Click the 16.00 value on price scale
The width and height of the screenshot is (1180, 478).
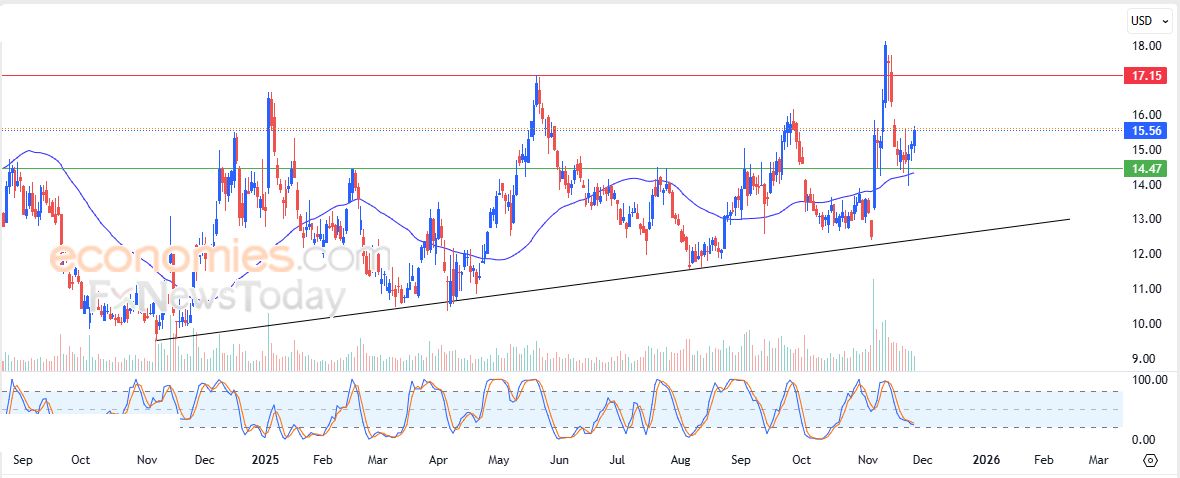[1145, 115]
